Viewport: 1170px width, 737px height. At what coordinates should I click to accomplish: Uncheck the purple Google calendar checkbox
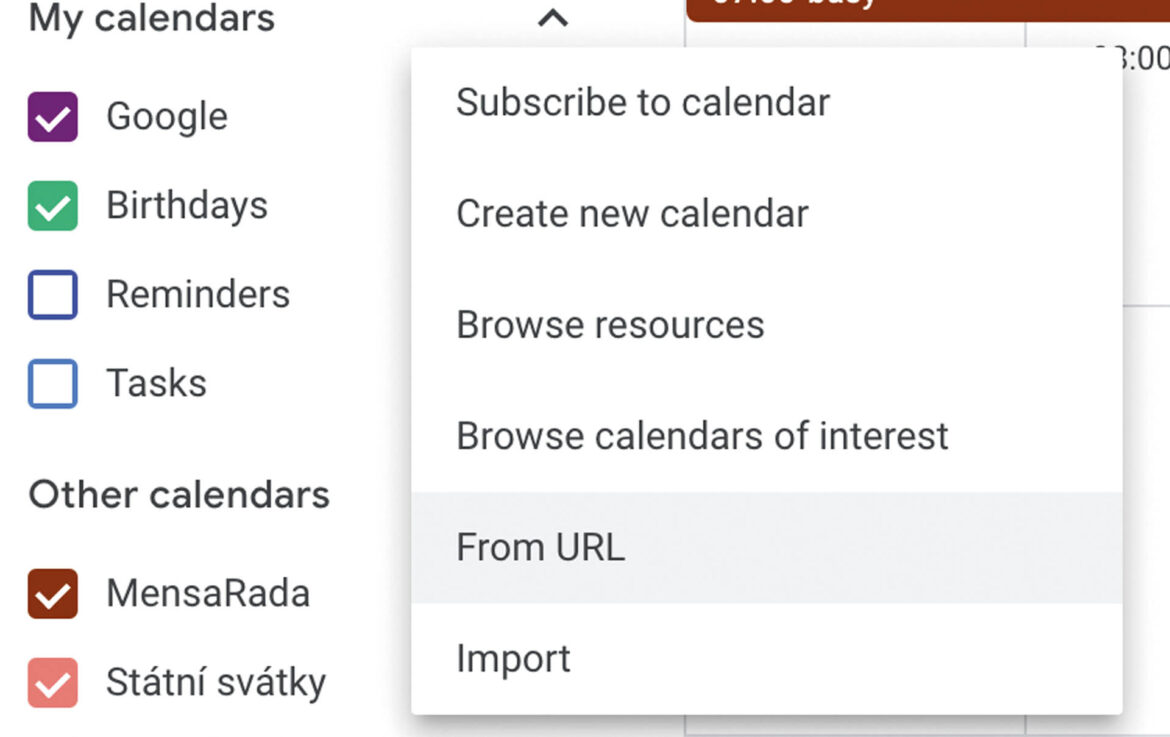(53, 117)
